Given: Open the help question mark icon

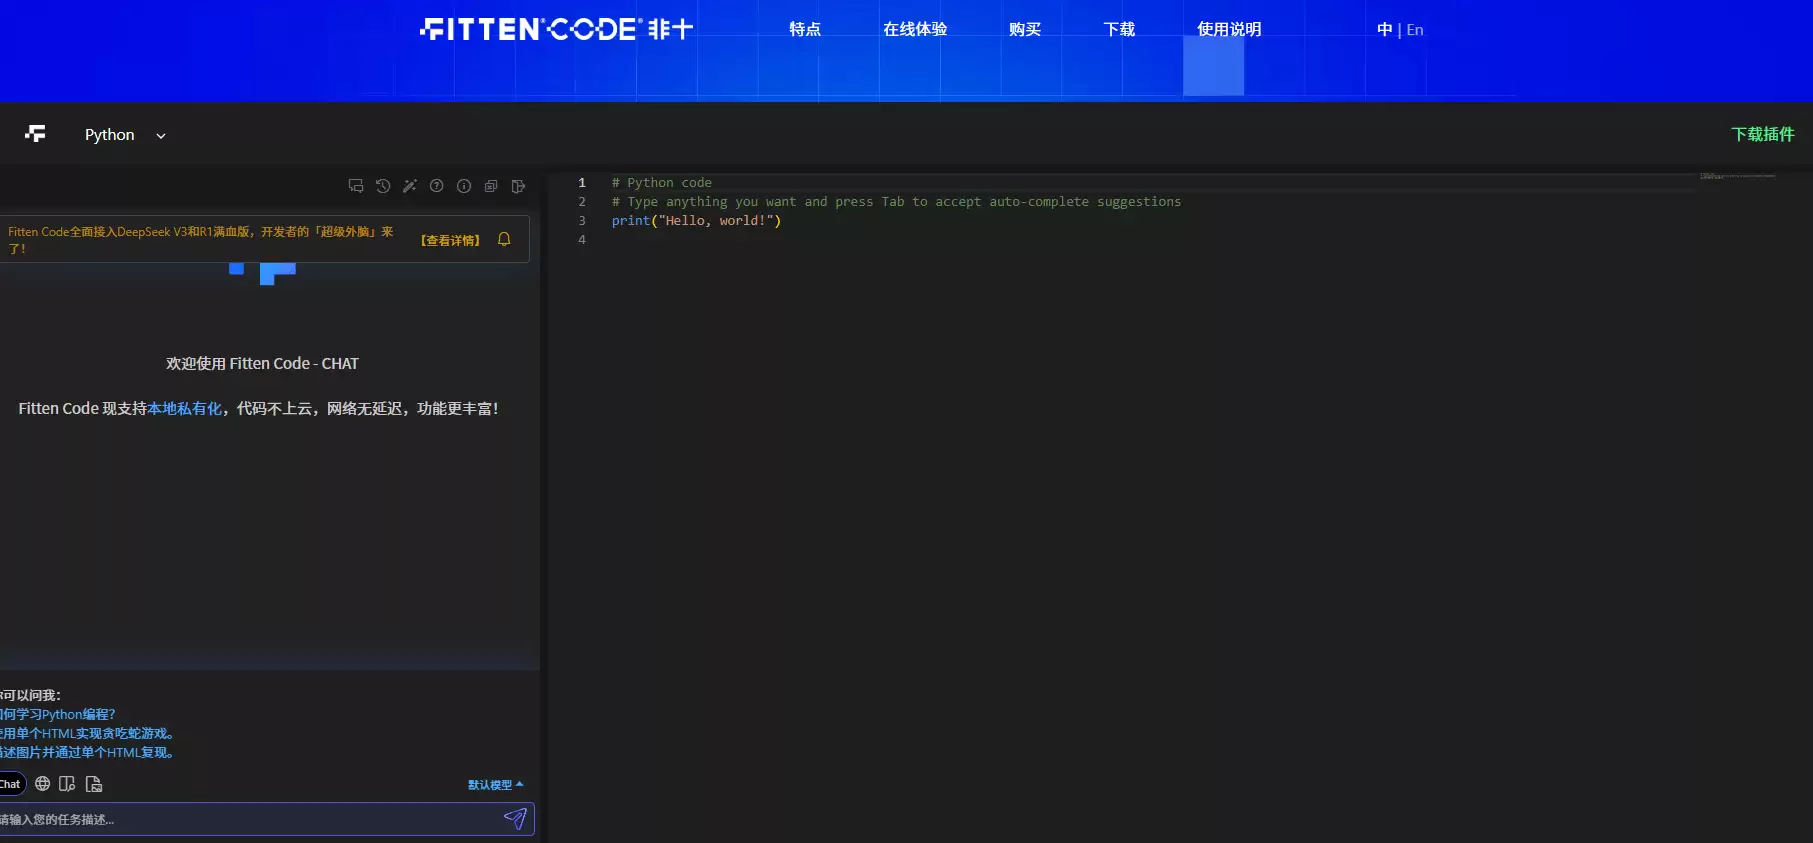Looking at the screenshot, I should click(437, 186).
